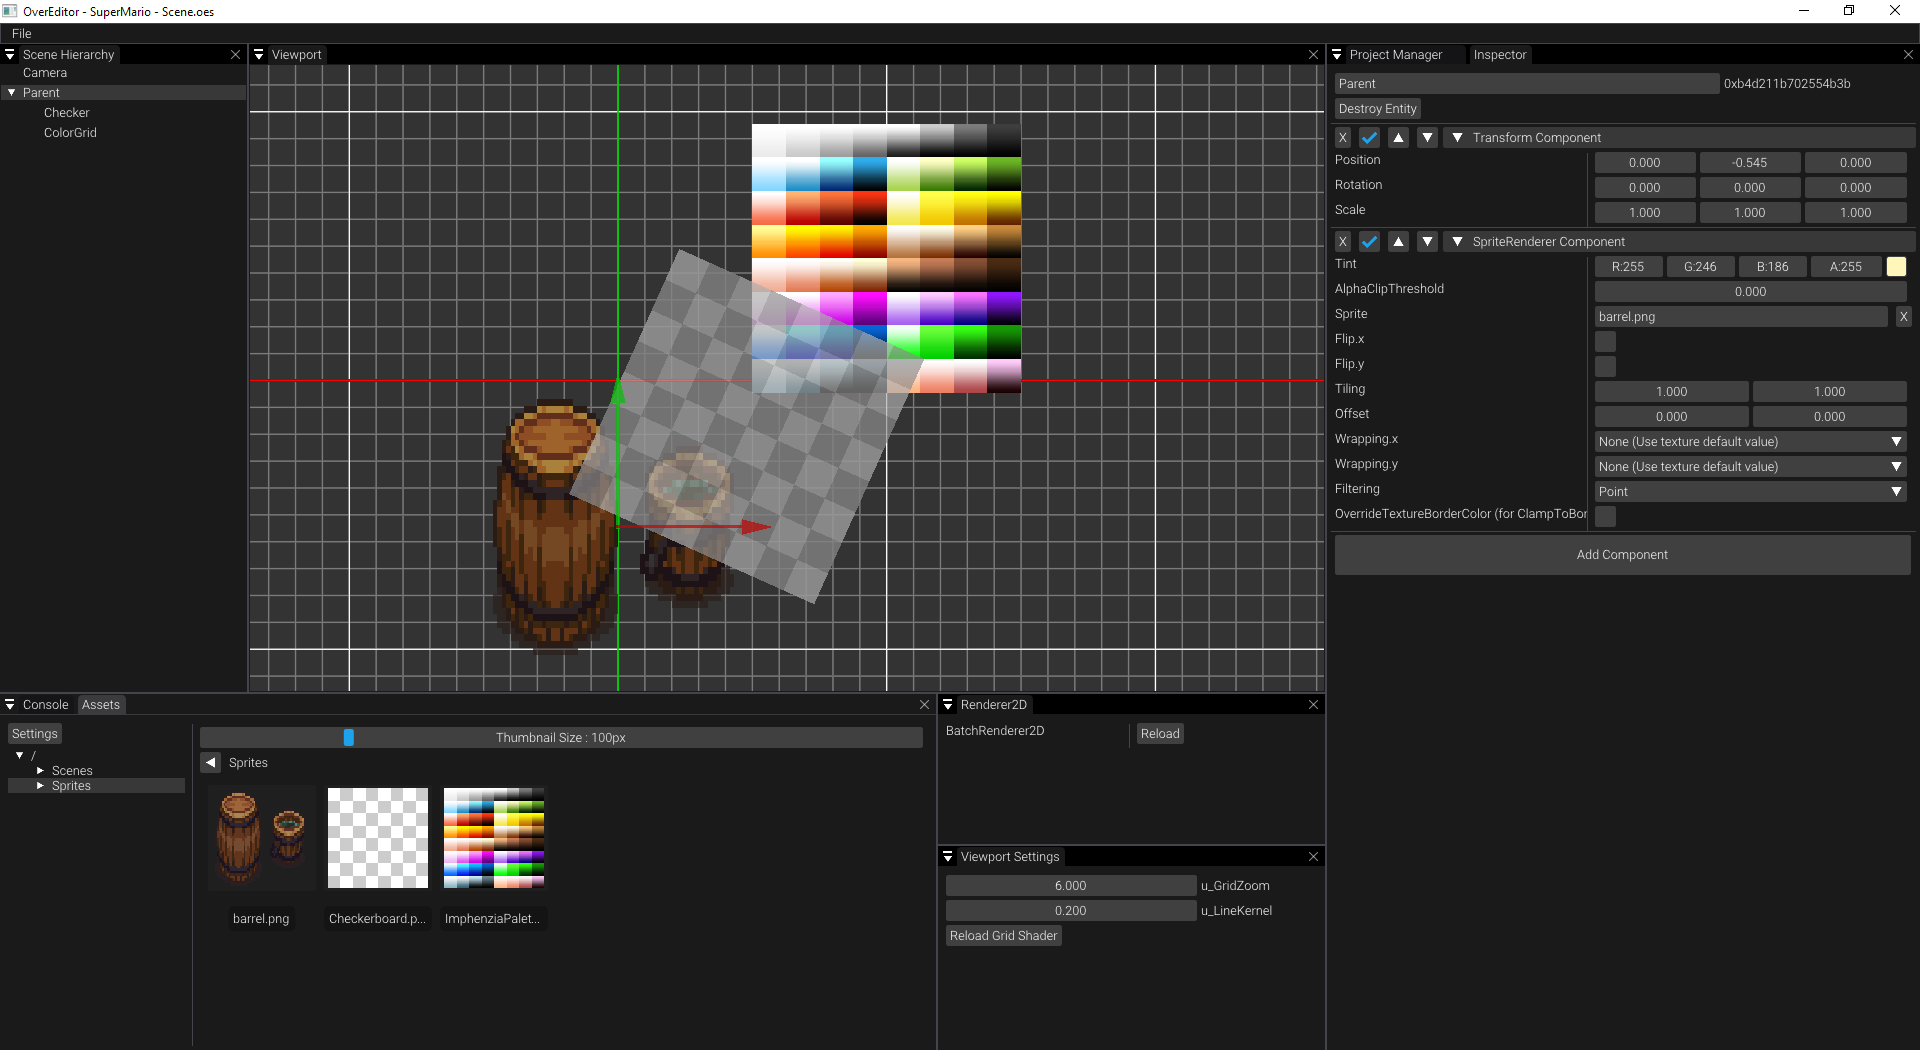
Task: Remove the Transform Component via its X icon
Action: 1342,136
